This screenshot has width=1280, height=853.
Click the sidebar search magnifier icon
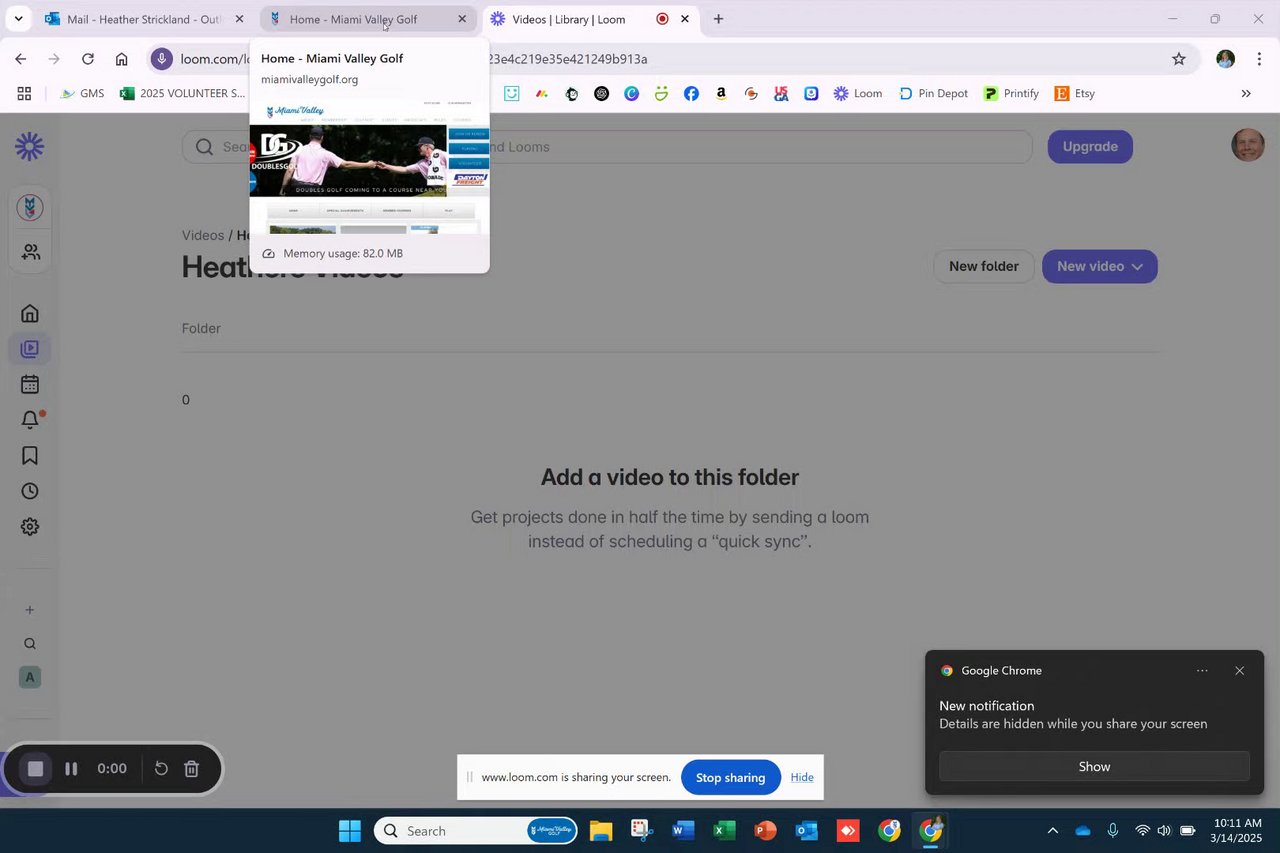pyautogui.click(x=30, y=644)
